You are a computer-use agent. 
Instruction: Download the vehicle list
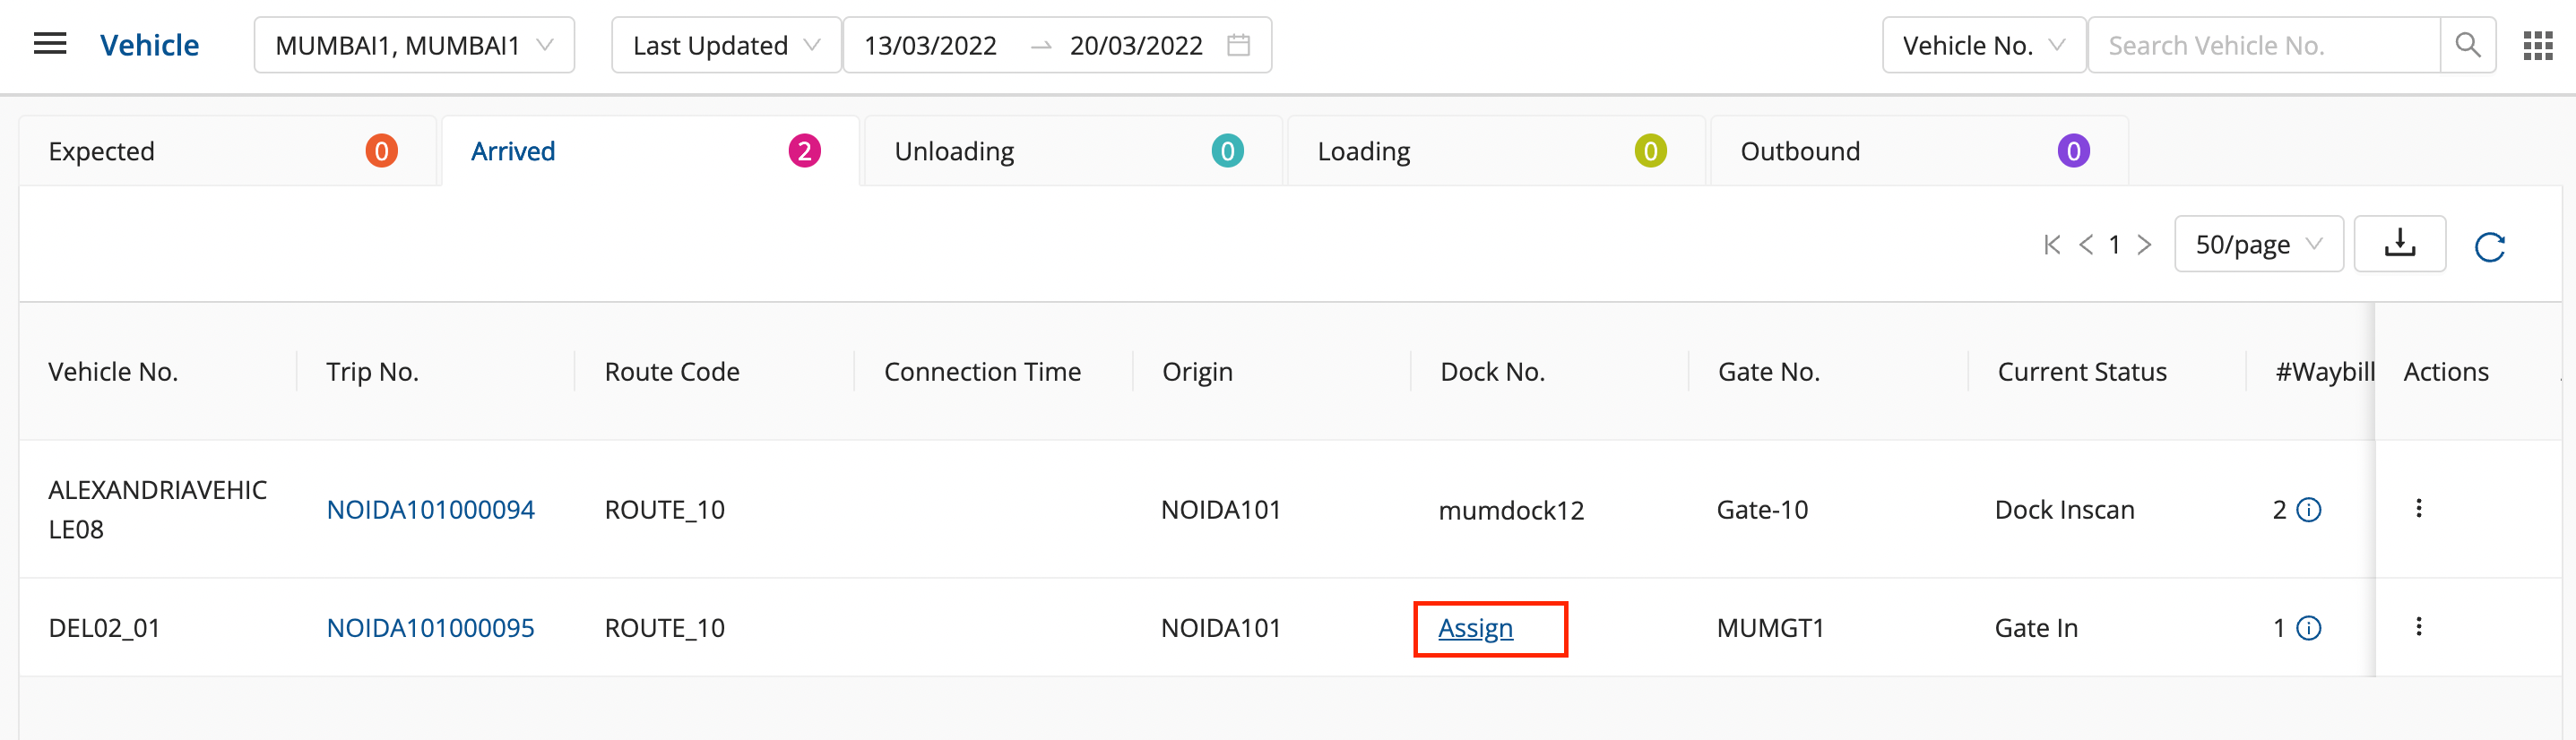[x=2399, y=244]
